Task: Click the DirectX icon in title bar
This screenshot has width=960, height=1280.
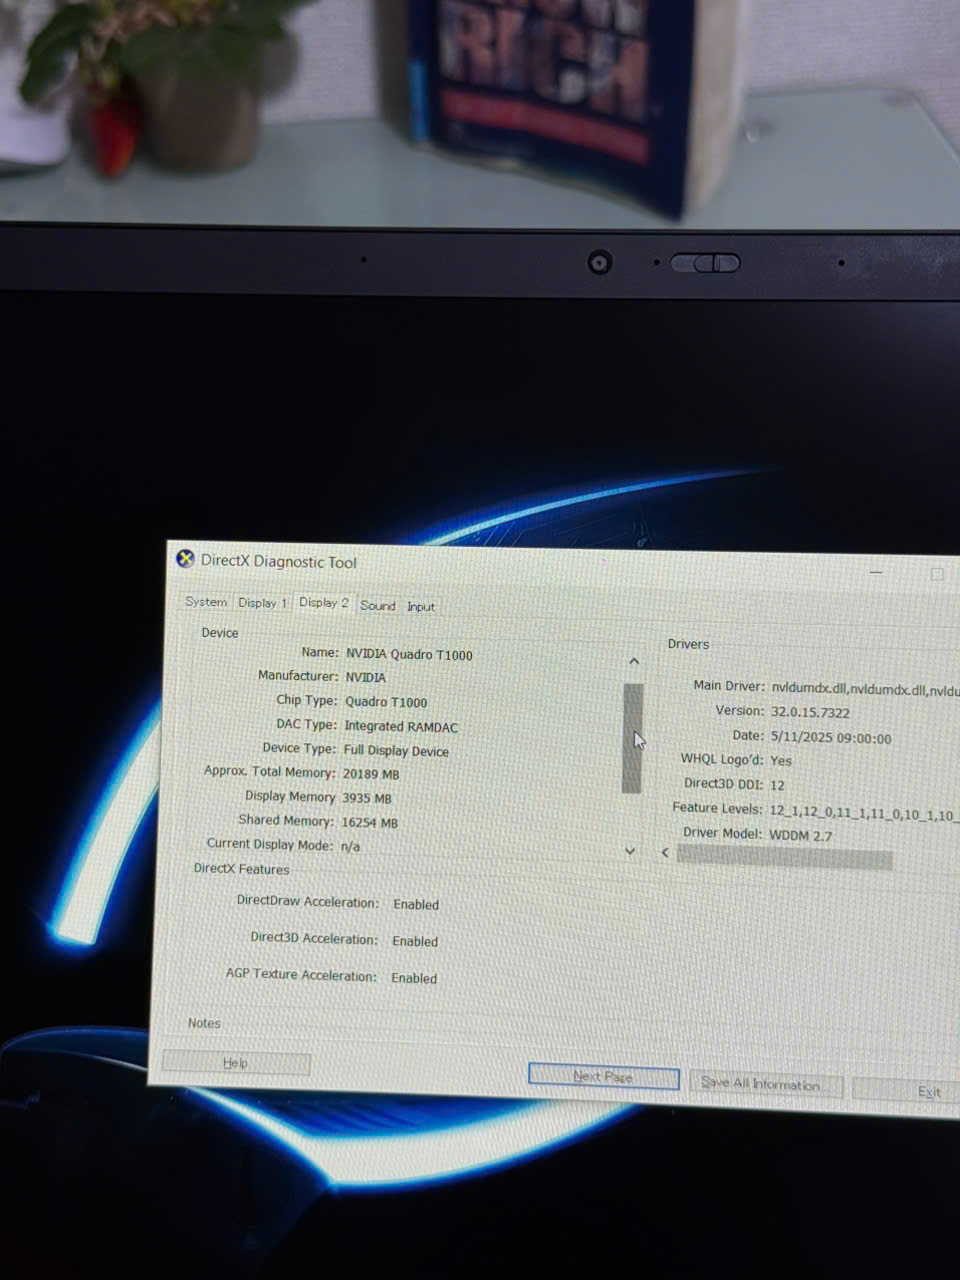Action: [185, 559]
